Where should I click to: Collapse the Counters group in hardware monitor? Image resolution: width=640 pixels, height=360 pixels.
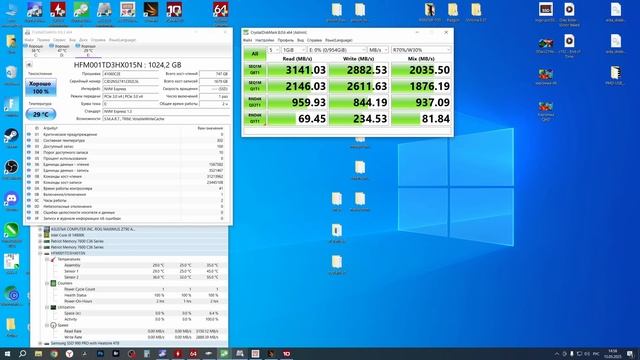tap(47, 283)
